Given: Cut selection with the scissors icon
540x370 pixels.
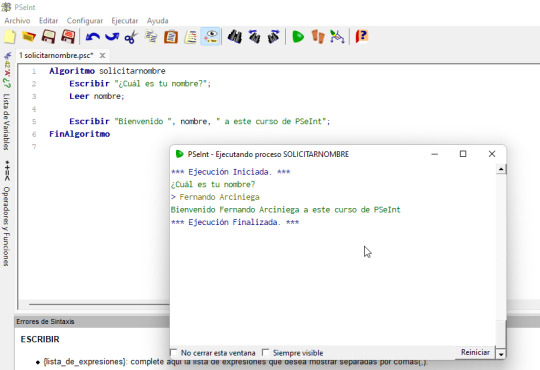Looking at the screenshot, I should (x=131, y=37).
